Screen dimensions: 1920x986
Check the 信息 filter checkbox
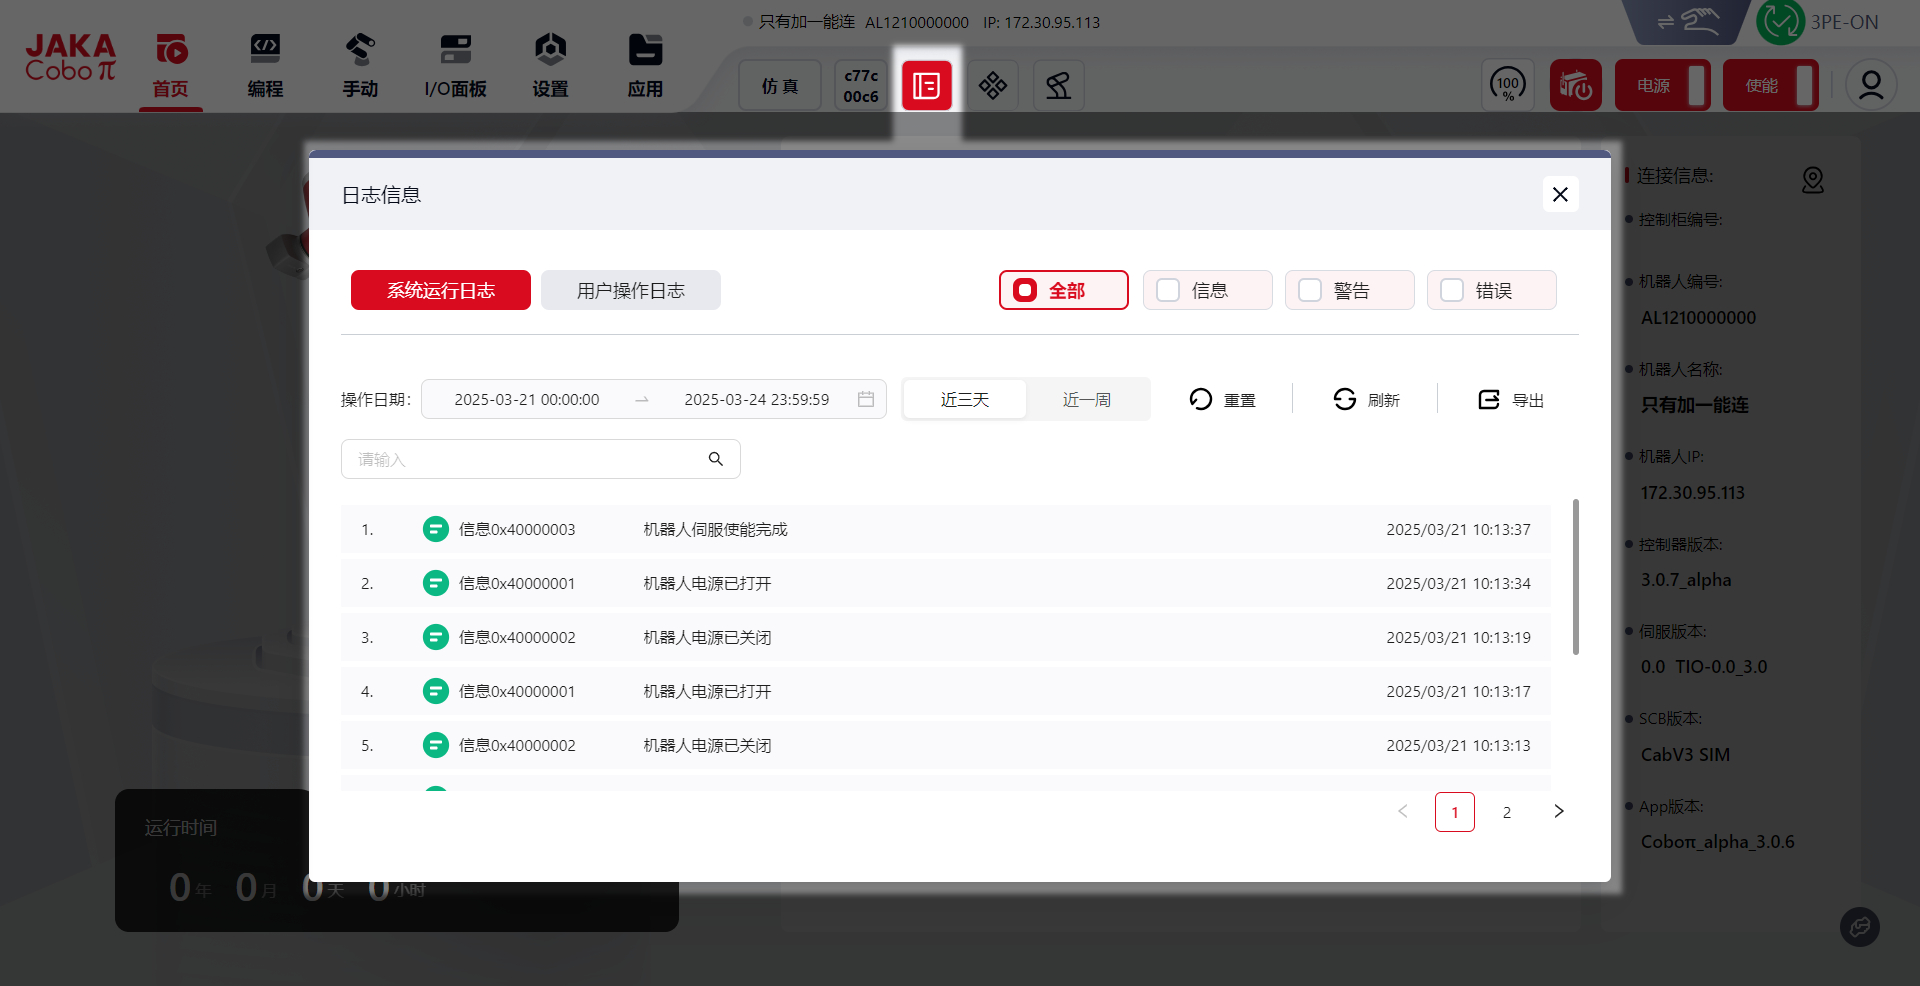[1168, 290]
